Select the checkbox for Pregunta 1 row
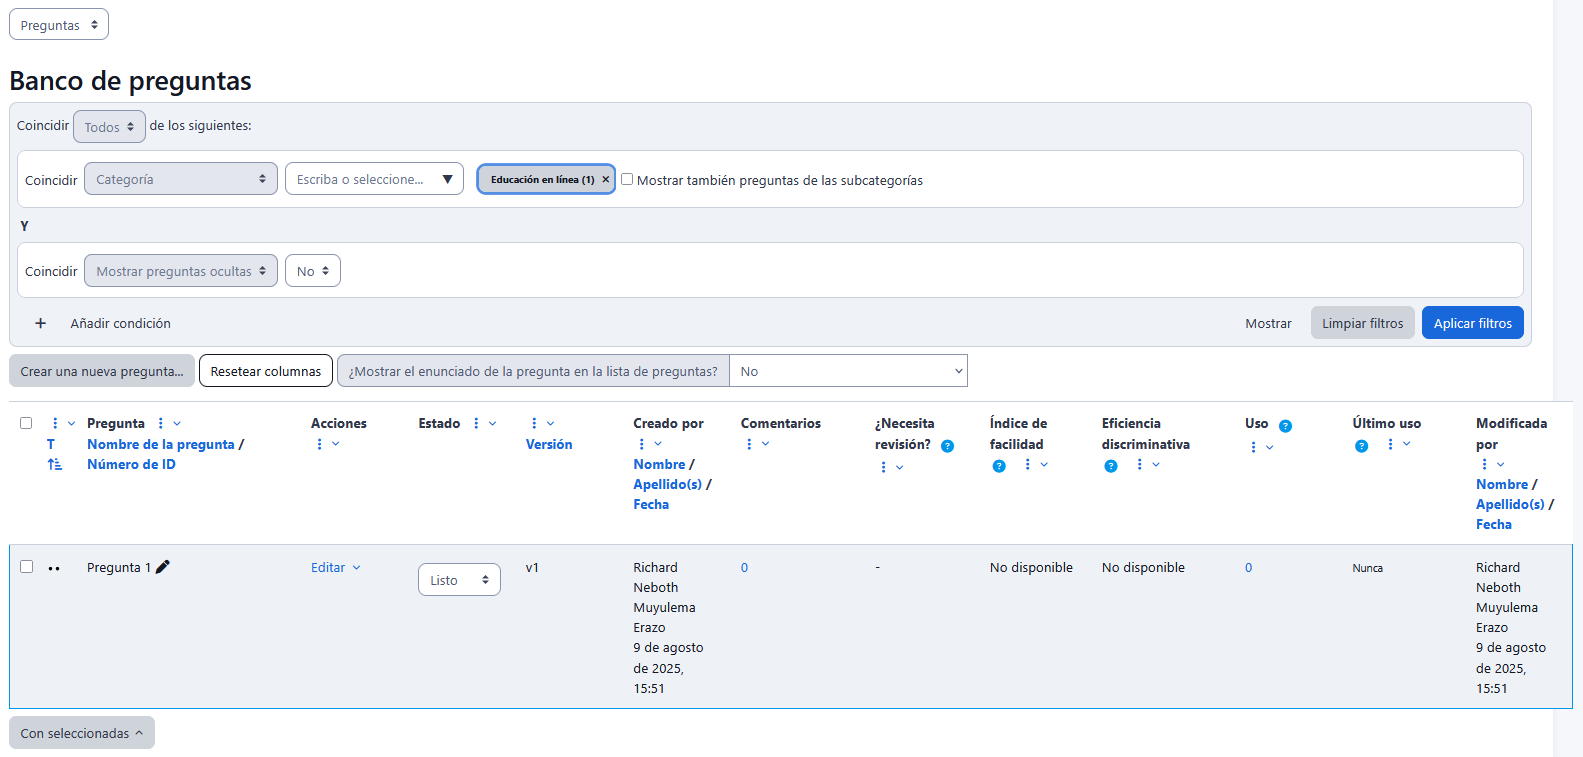1583x757 pixels. pos(27,567)
